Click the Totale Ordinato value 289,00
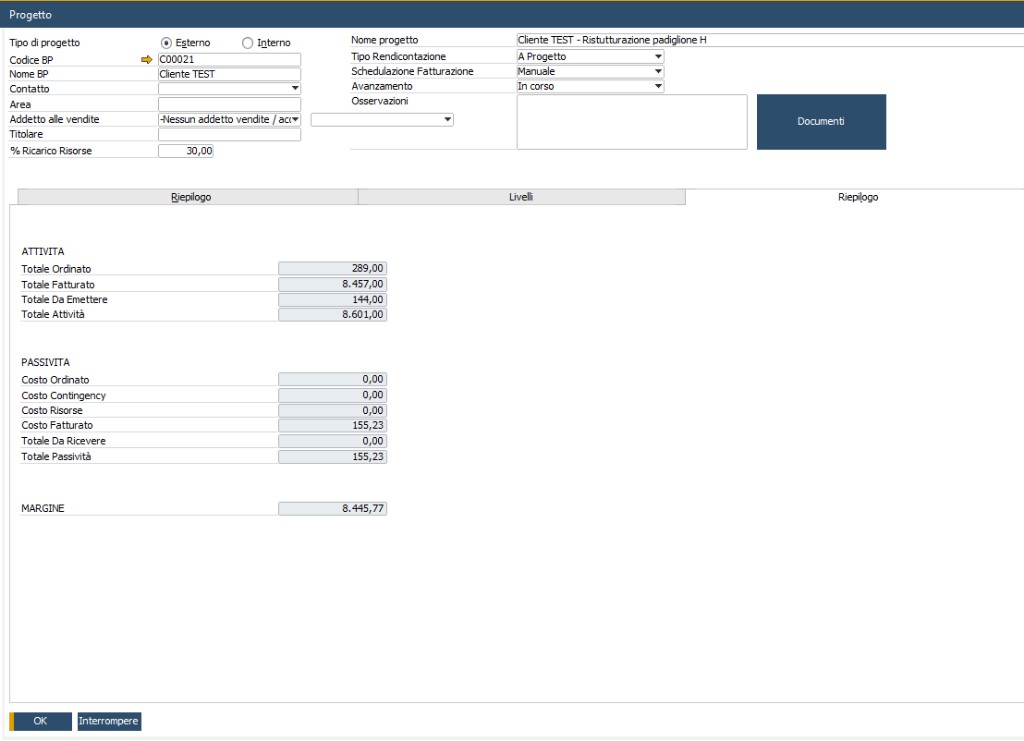Screen dimensions: 1024x741 (332, 268)
